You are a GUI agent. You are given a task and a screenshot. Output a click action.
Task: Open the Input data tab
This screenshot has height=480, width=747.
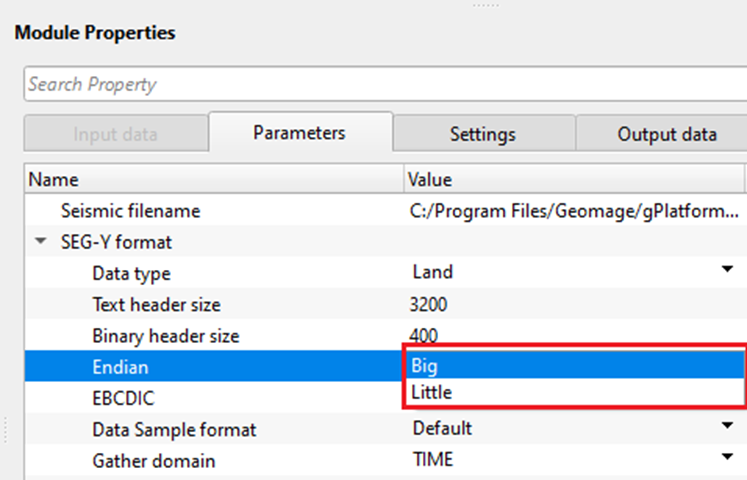(115, 134)
